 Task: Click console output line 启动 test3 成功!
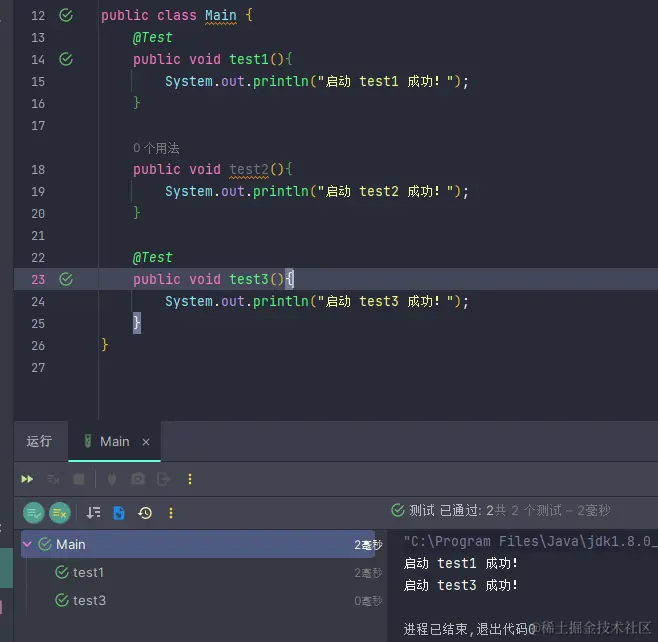(x=460, y=585)
